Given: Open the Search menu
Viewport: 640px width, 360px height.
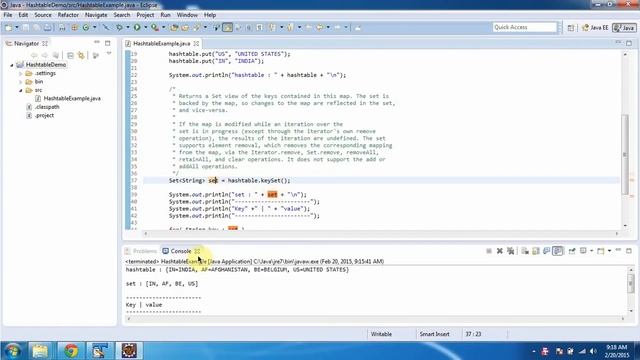Looking at the screenshot, I should [x=122, y=15].
